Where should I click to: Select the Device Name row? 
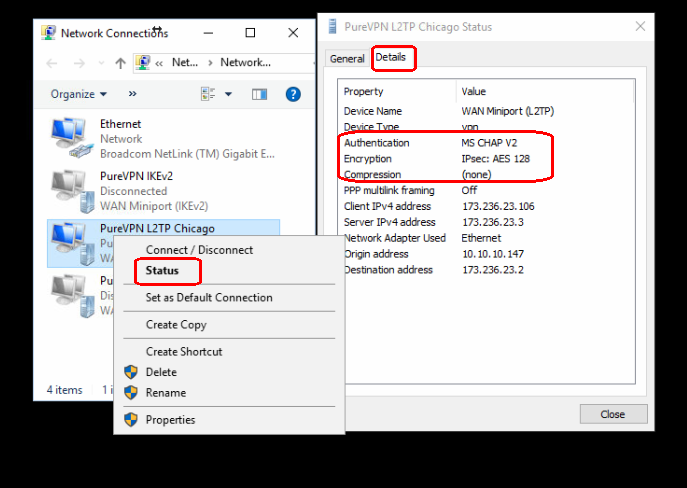point(486,111)
